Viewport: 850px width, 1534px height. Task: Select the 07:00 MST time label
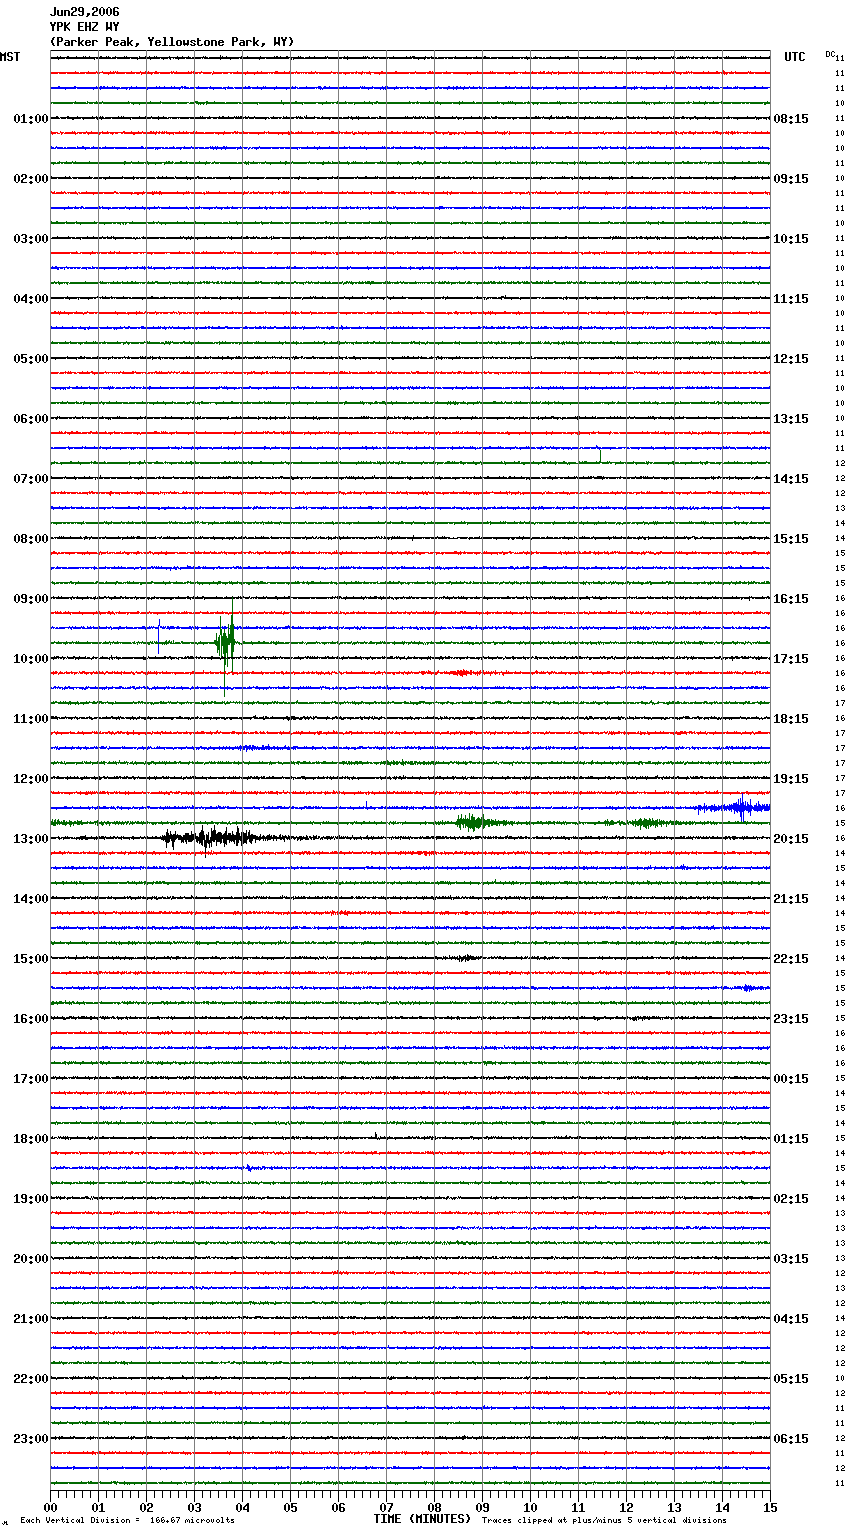pyautogui.click(x=30, y=479)
